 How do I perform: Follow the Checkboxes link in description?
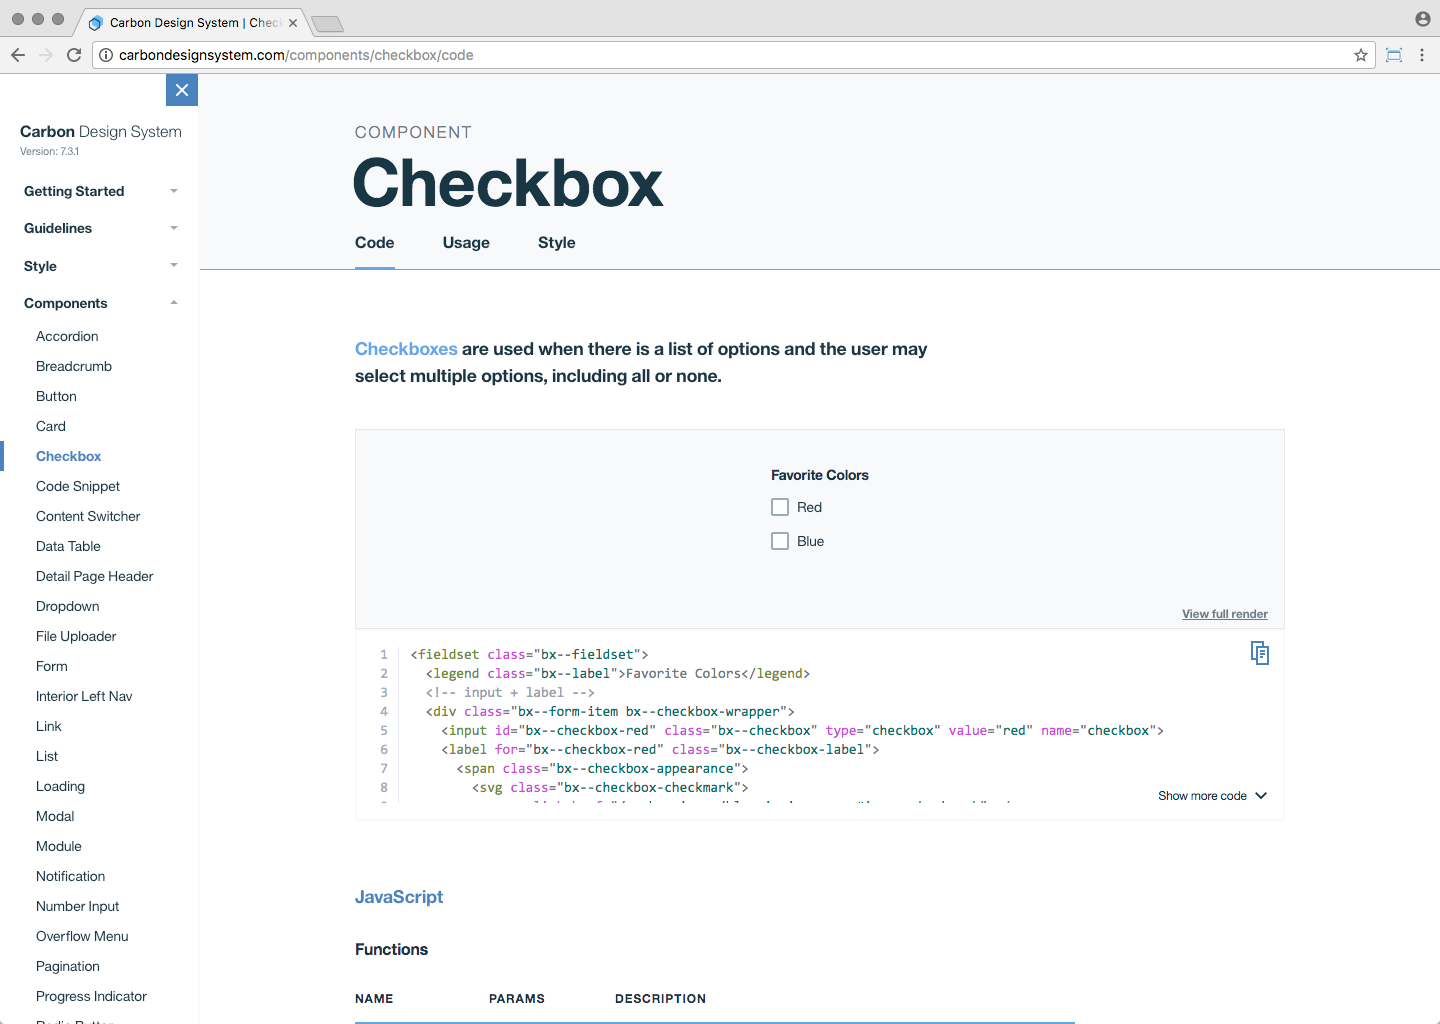click(x=406, y=349)
